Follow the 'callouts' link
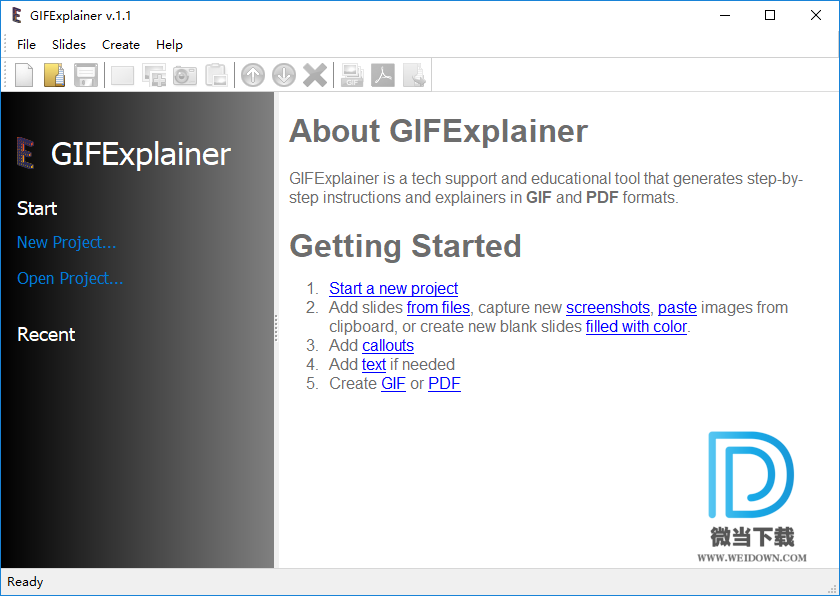The height and width of the screenshot is (596, 840). (x=388, y=345)
